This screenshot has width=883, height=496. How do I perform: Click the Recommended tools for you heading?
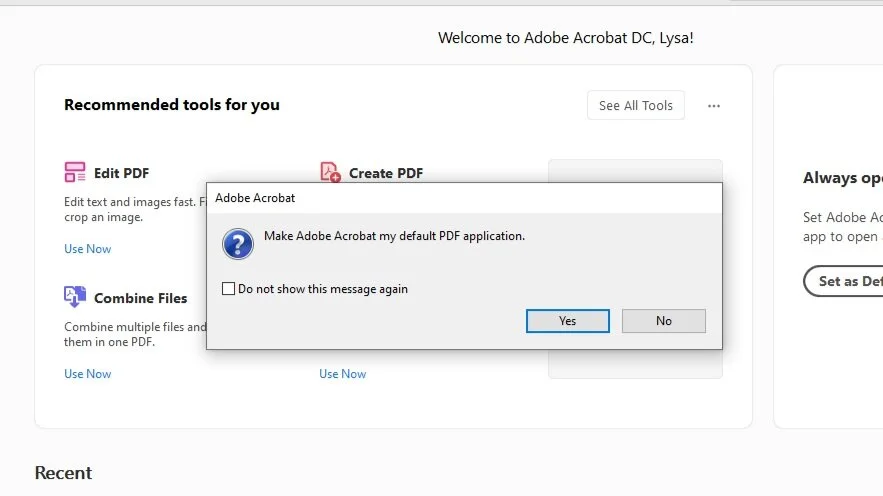pyautogui.click(x=172, y=105)
